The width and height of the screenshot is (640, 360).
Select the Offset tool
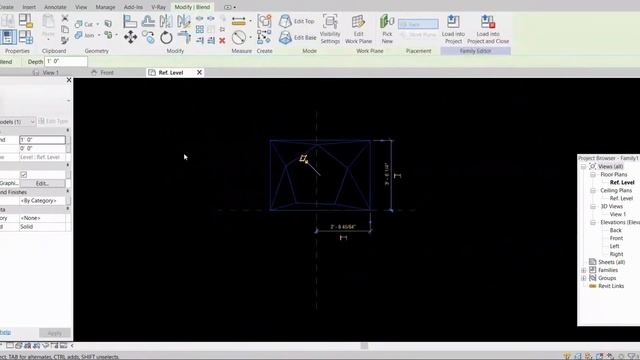(x=148, y=21)
